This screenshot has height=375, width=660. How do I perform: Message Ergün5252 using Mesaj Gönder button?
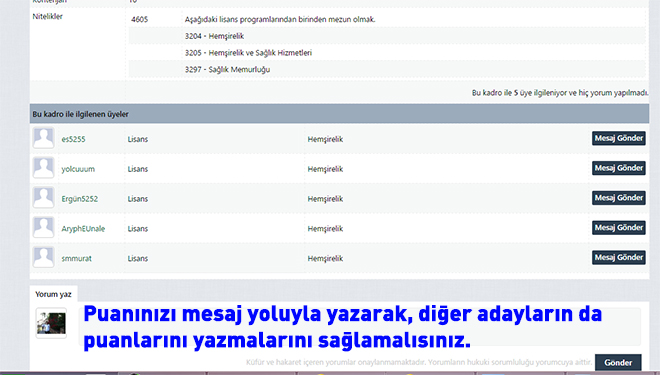(x=619, y=198)
